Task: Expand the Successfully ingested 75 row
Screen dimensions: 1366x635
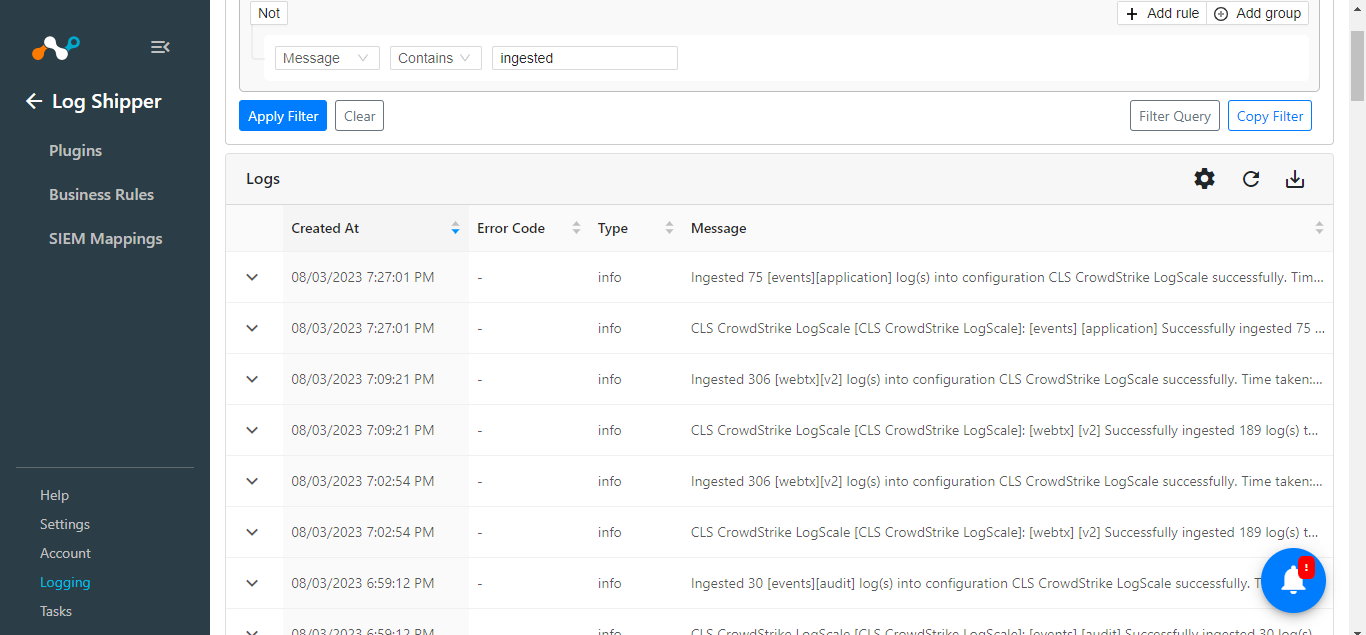Action: click(252, 328)
